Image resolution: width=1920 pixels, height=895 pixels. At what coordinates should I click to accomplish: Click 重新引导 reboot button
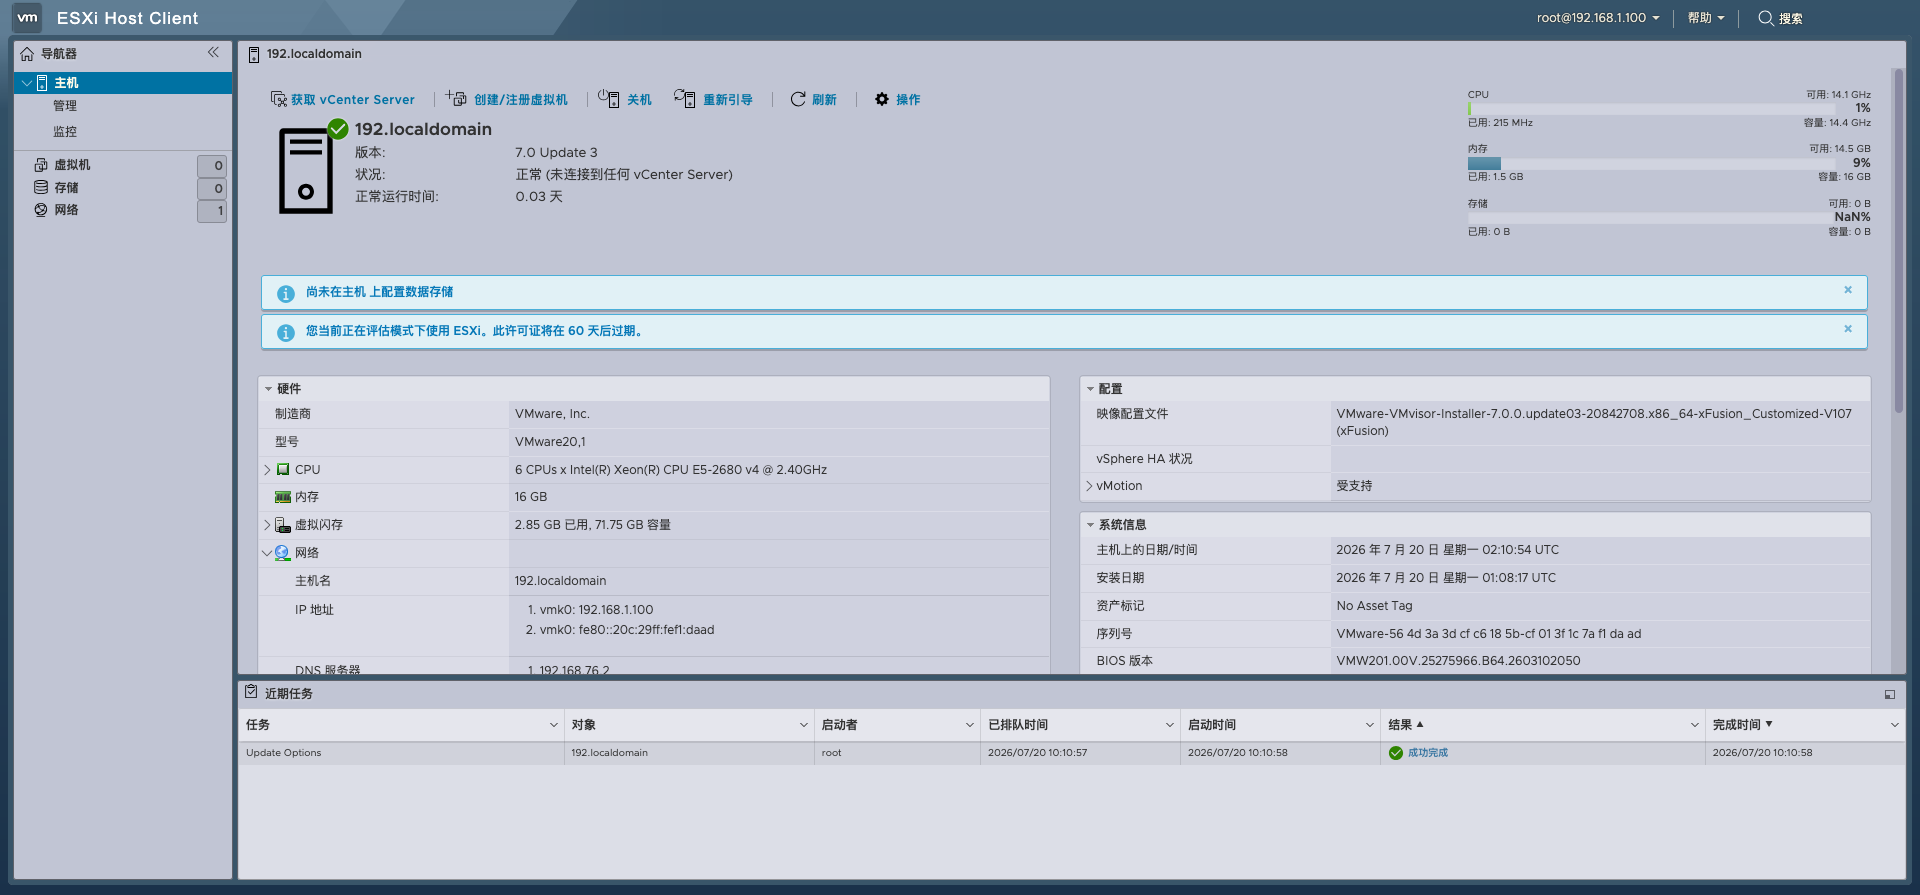[713, 99]
